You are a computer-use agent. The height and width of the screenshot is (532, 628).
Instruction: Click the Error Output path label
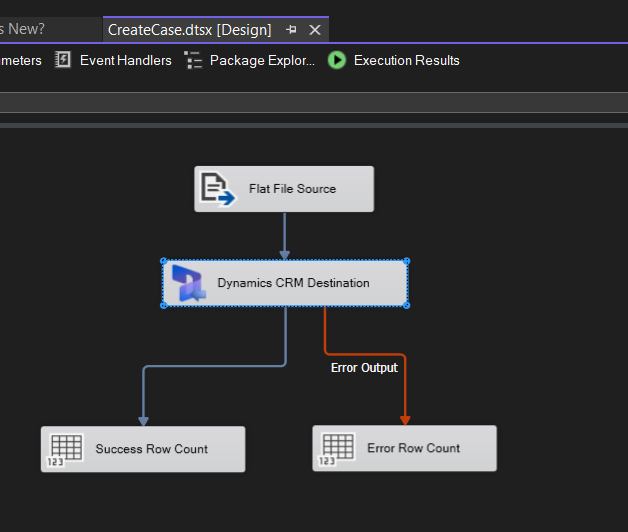point(364,368)
